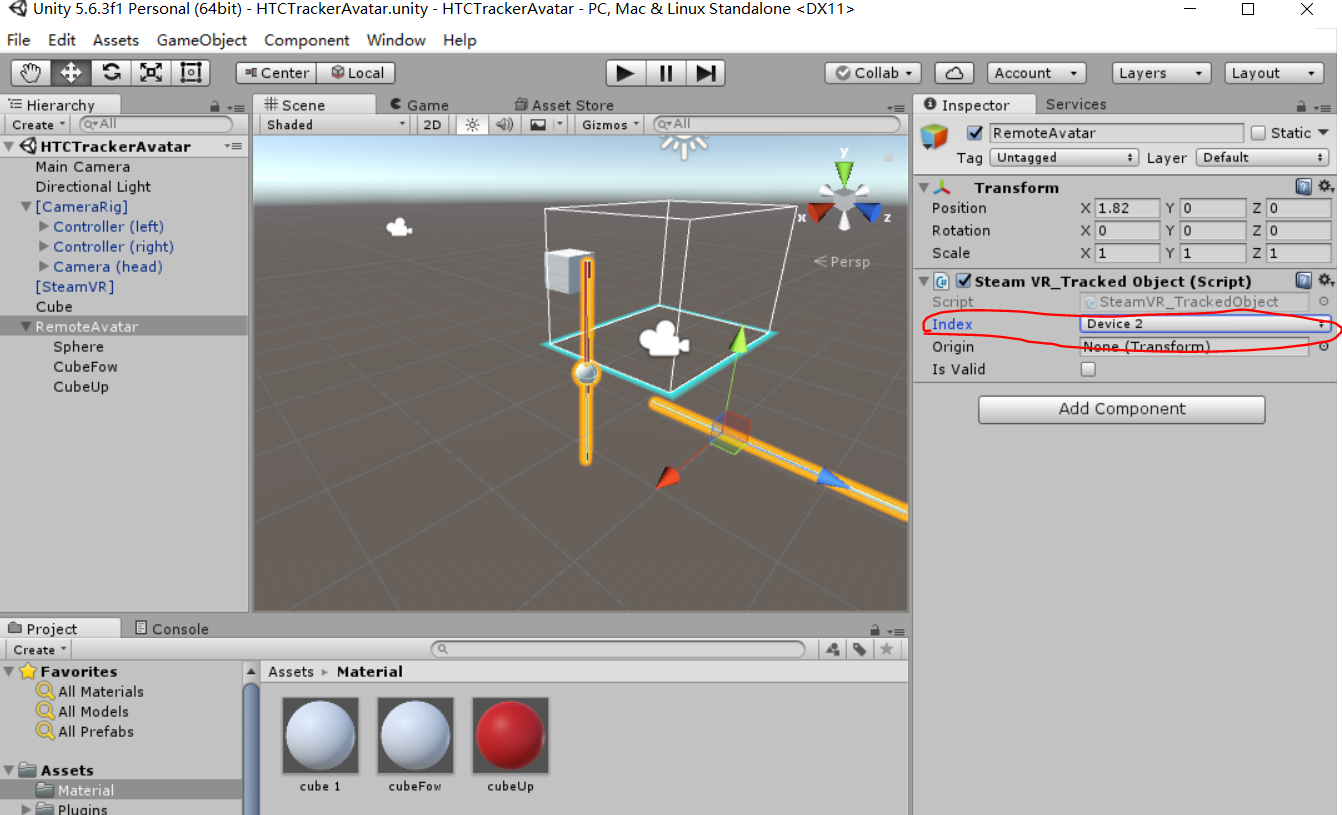The width and height of the screenshot is (1342, 815).
Task: Open the RemoteAvatar object icon picker
Action: coord(935,138)
